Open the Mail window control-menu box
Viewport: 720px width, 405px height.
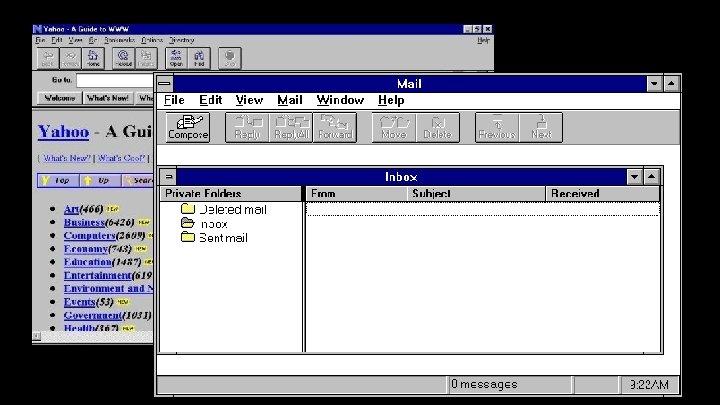[x=164, y=84]
